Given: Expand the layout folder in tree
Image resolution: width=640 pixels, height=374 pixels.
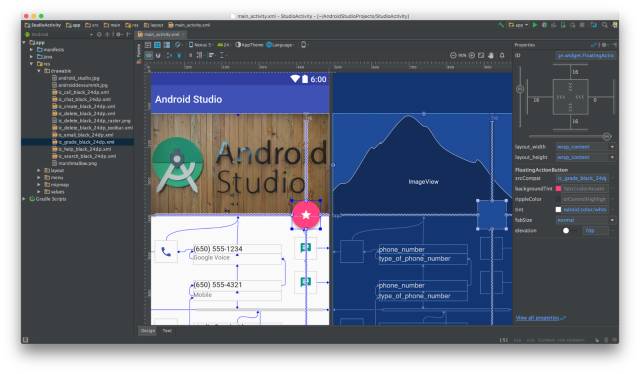Looking at the screenshot, I should [x=39, y=171].
